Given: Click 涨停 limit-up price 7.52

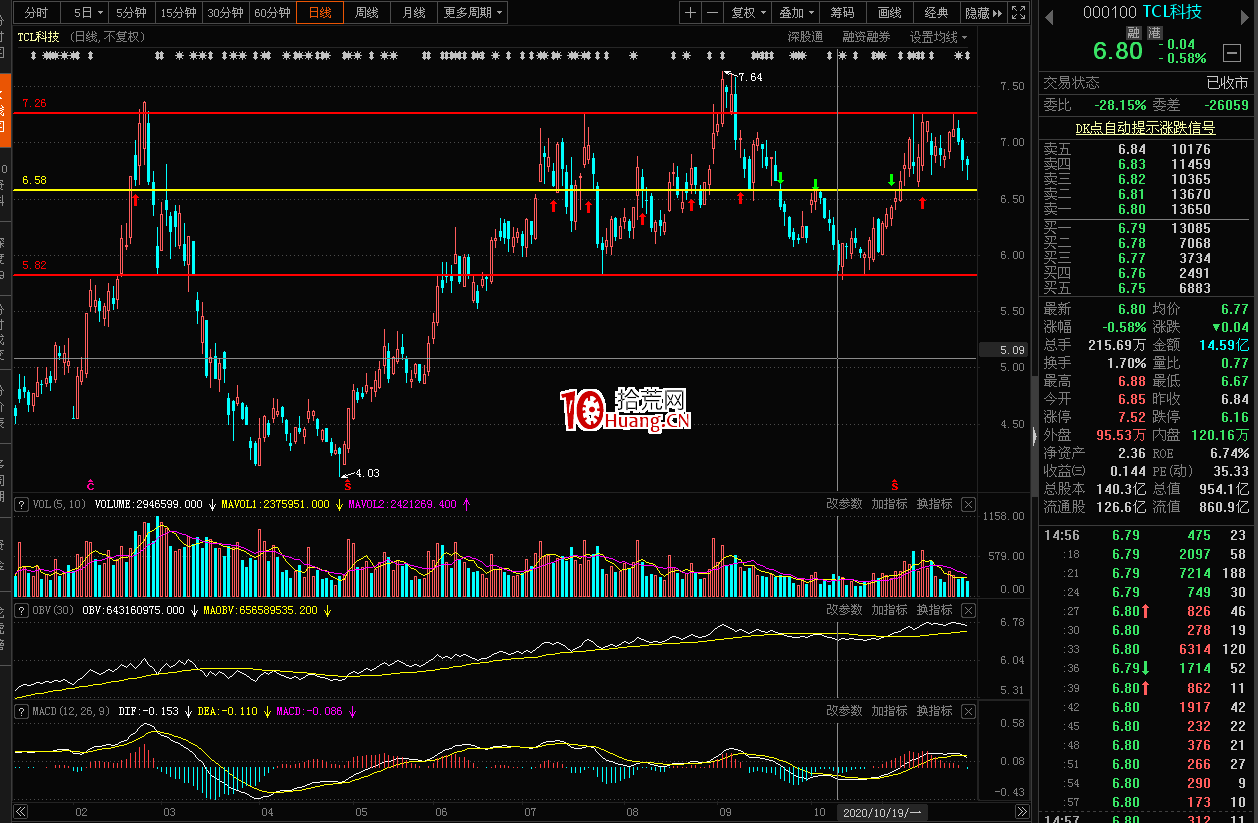Looking at the screenshot, I should click(x=1132, y=417).
